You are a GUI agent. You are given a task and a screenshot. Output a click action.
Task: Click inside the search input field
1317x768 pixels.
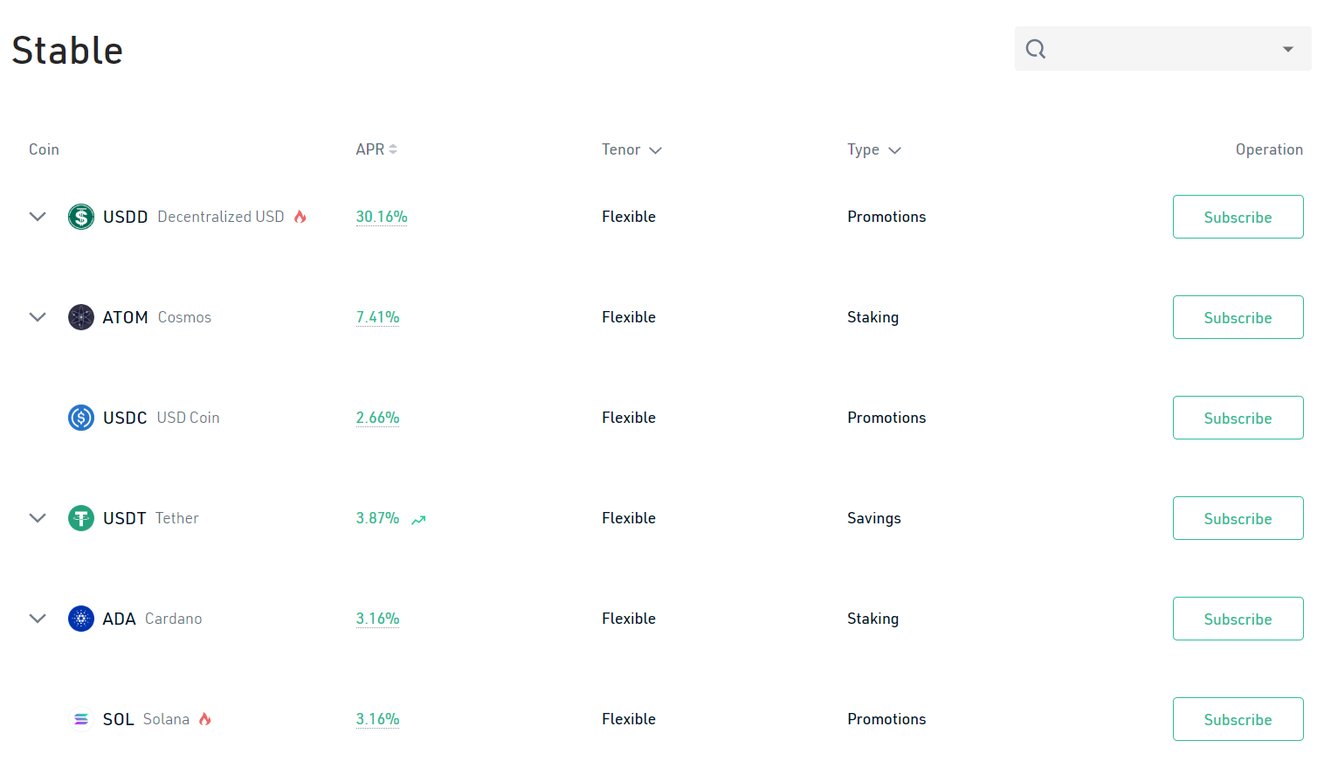[1150, 48]
